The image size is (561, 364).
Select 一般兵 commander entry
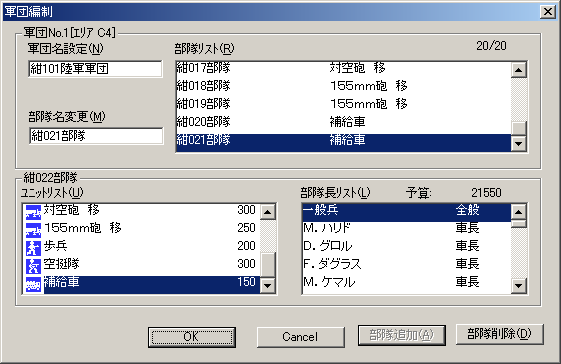click(406, 212)
